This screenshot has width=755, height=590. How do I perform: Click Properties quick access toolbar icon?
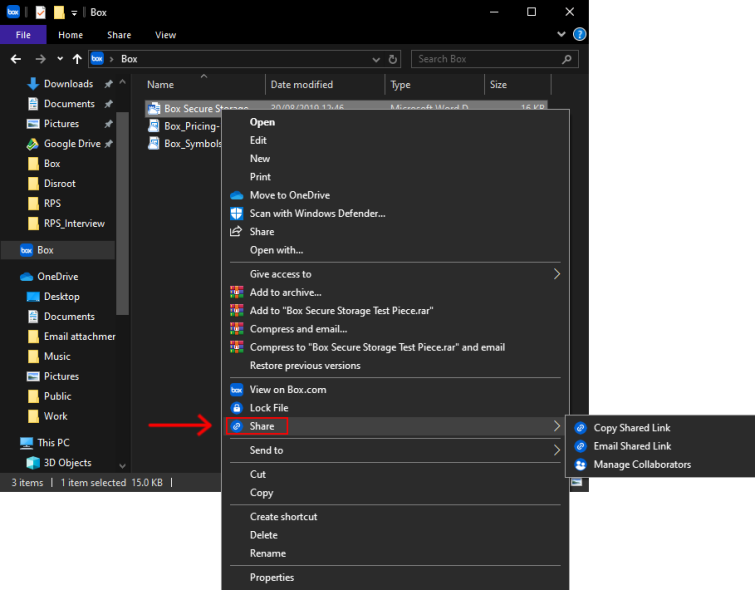coord(41,12)
